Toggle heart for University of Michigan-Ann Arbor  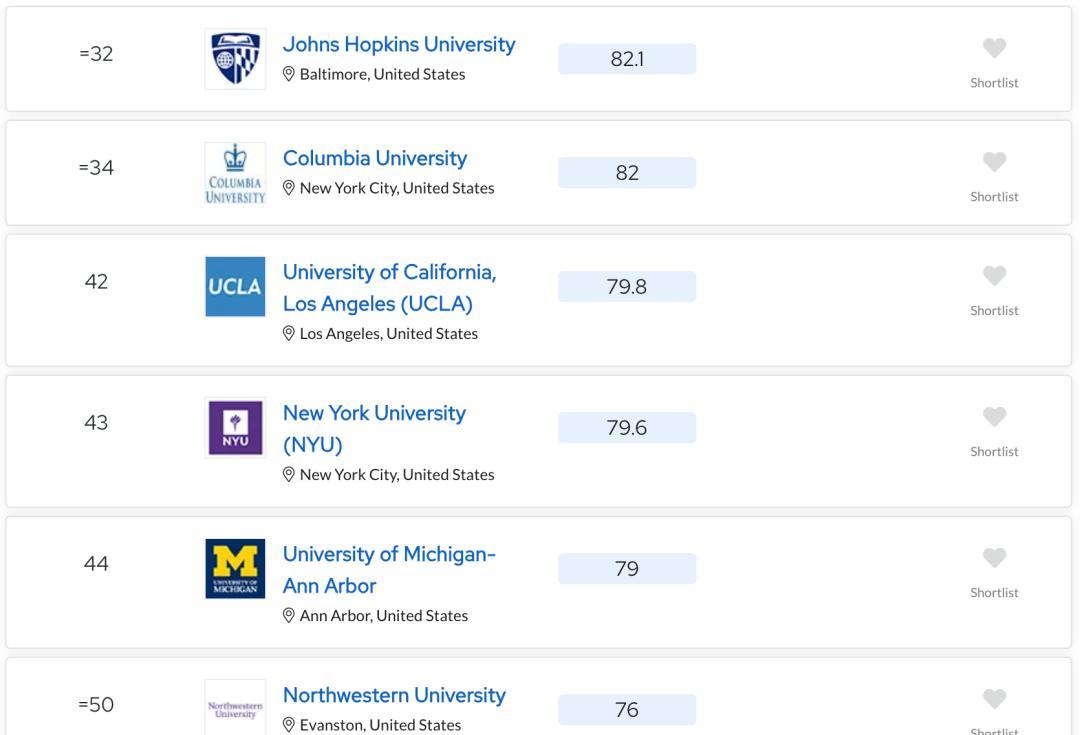click(994, 558)
